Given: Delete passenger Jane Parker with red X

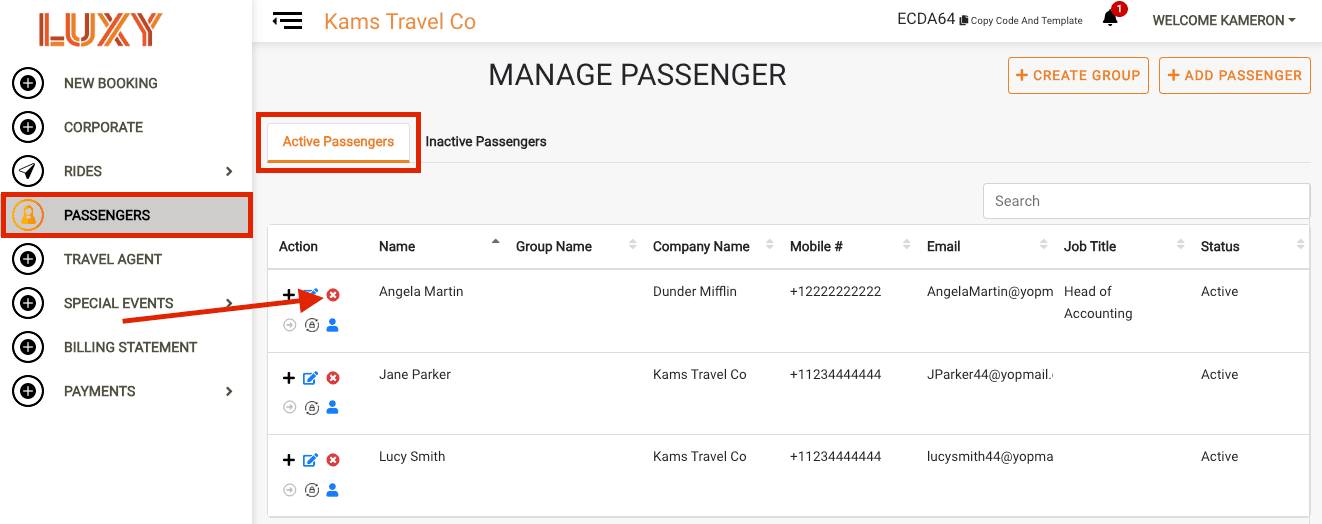Looking at the screenshot, I should (333, 378).
